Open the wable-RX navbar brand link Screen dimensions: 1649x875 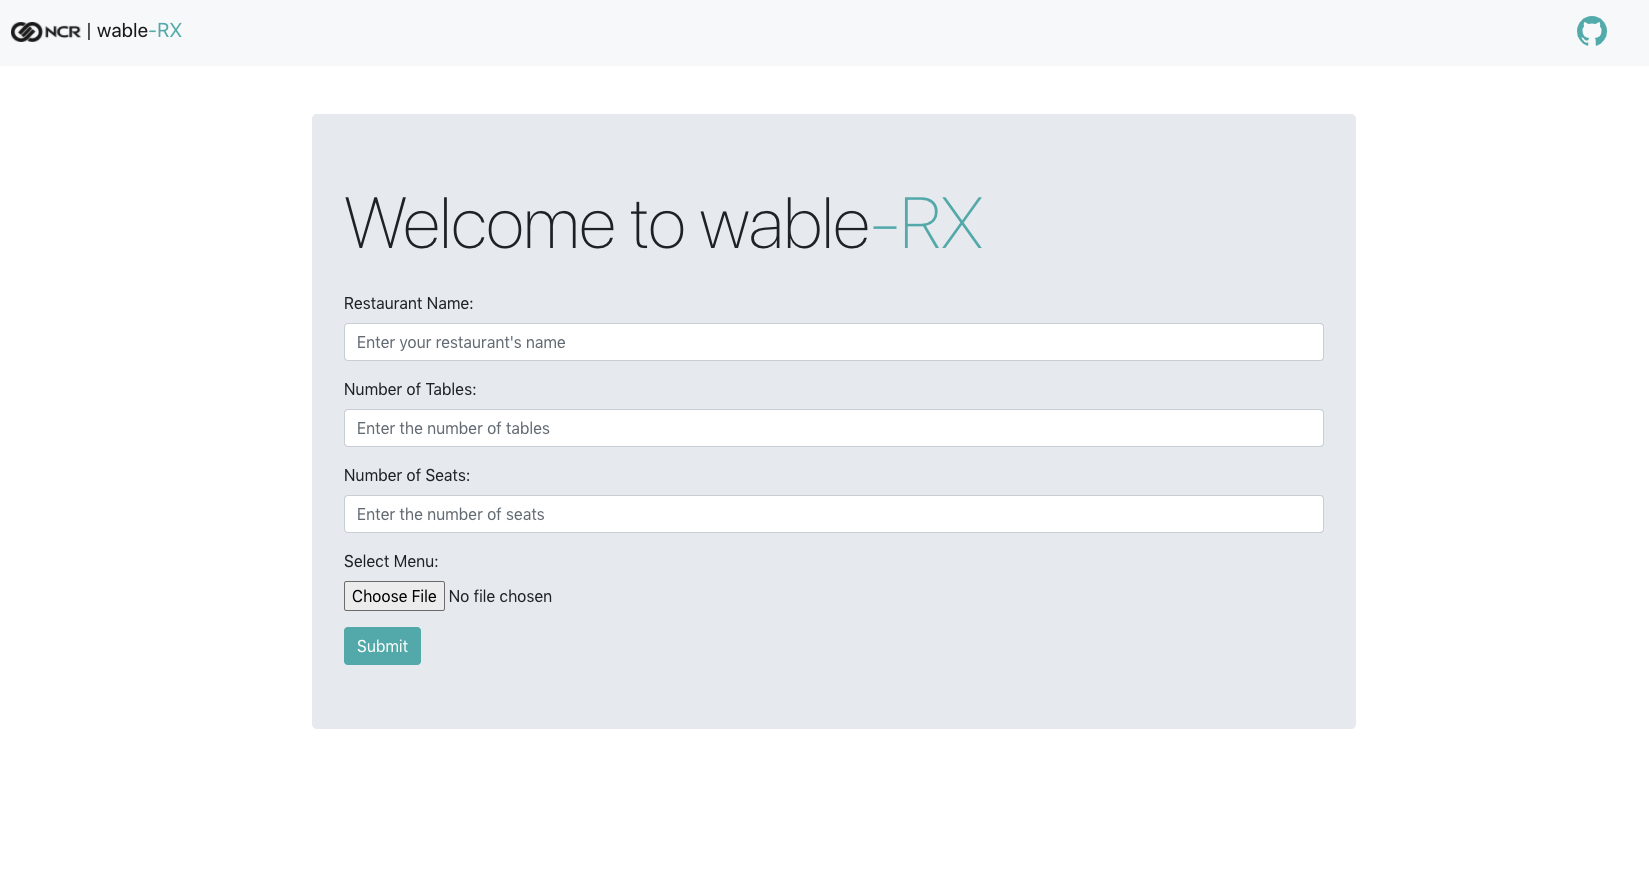[x=139, y=31]
